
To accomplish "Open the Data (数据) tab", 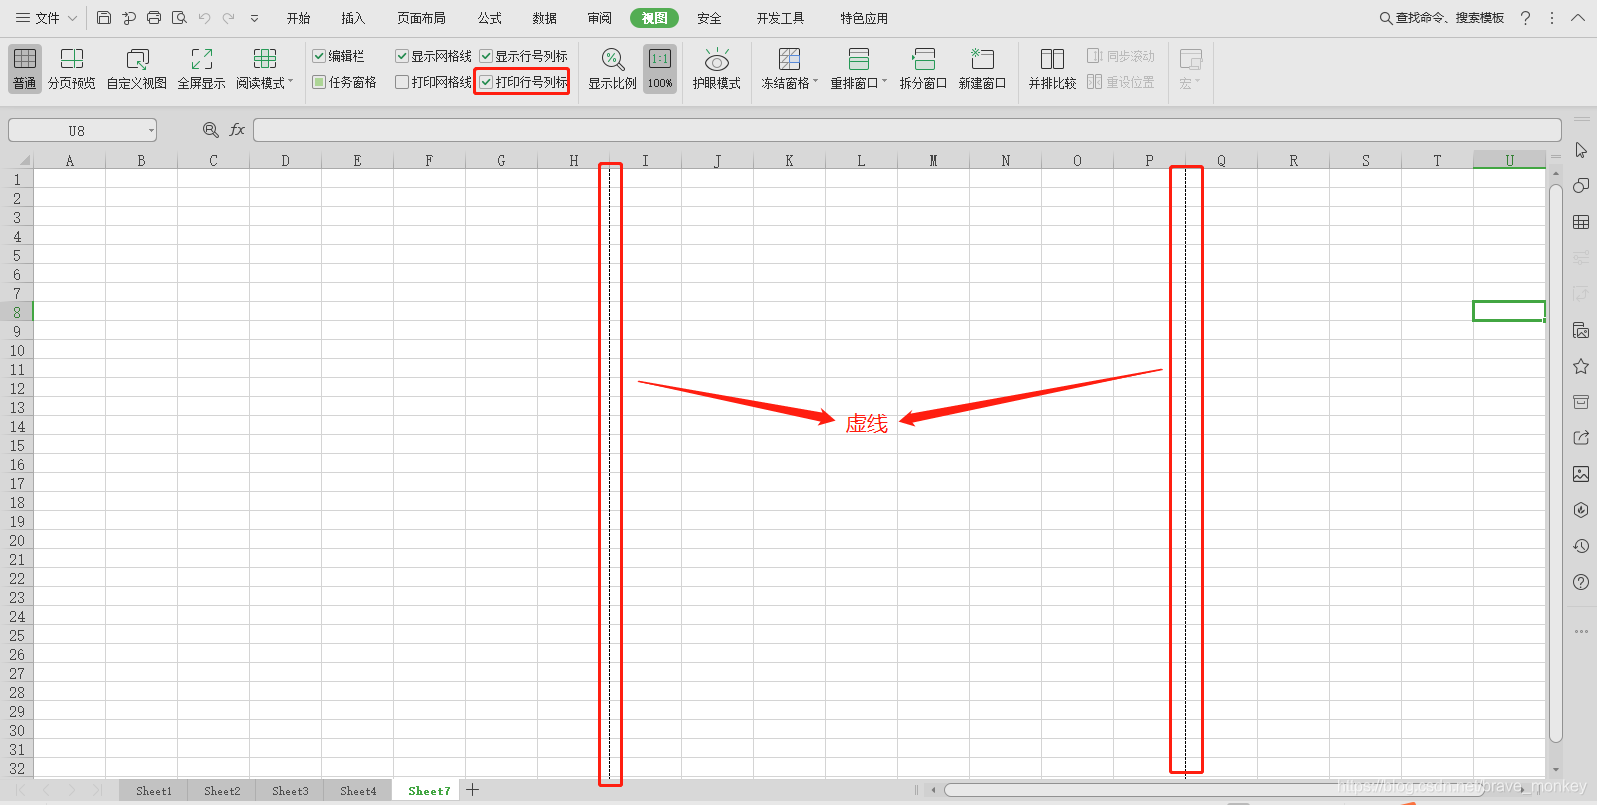I will pos(545,18).
